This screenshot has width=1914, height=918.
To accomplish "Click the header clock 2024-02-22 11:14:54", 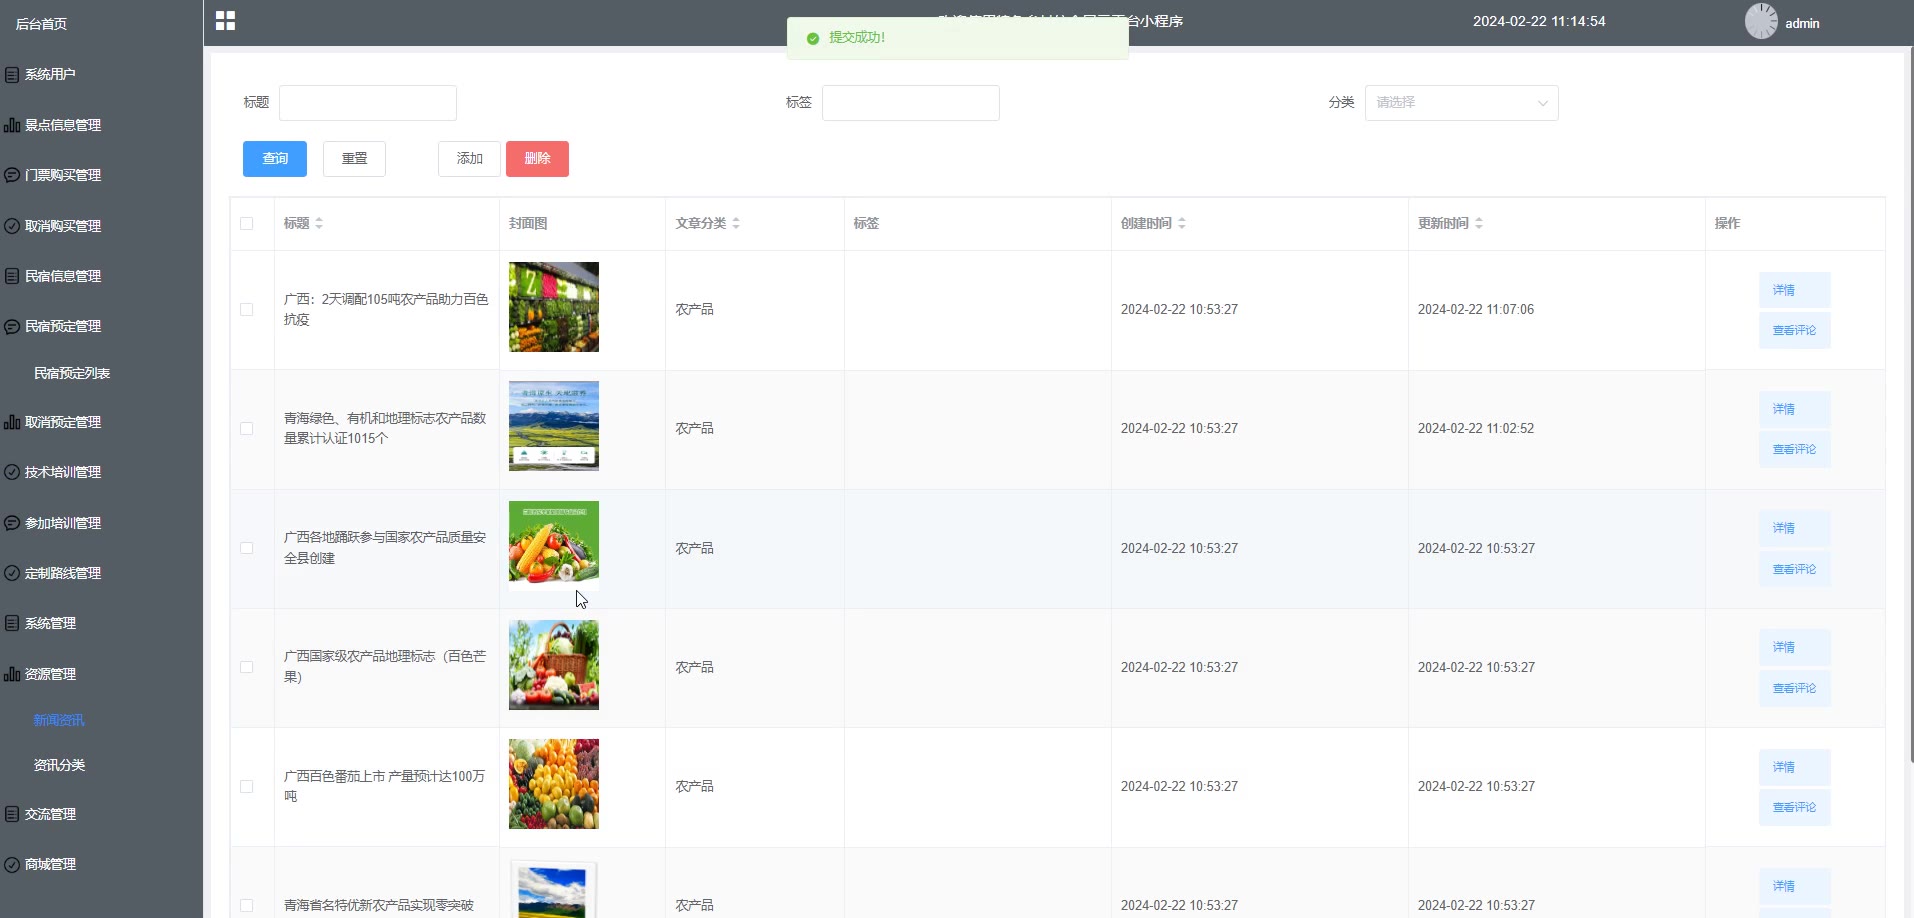I will pyautogui.click(x=1539, y=21).
